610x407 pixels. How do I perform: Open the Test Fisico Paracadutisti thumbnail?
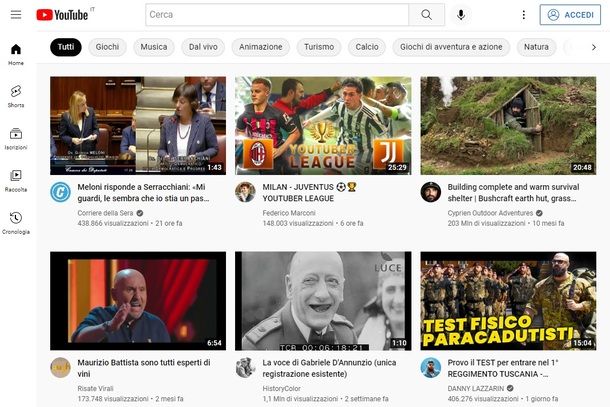click(x=508, y=301)
